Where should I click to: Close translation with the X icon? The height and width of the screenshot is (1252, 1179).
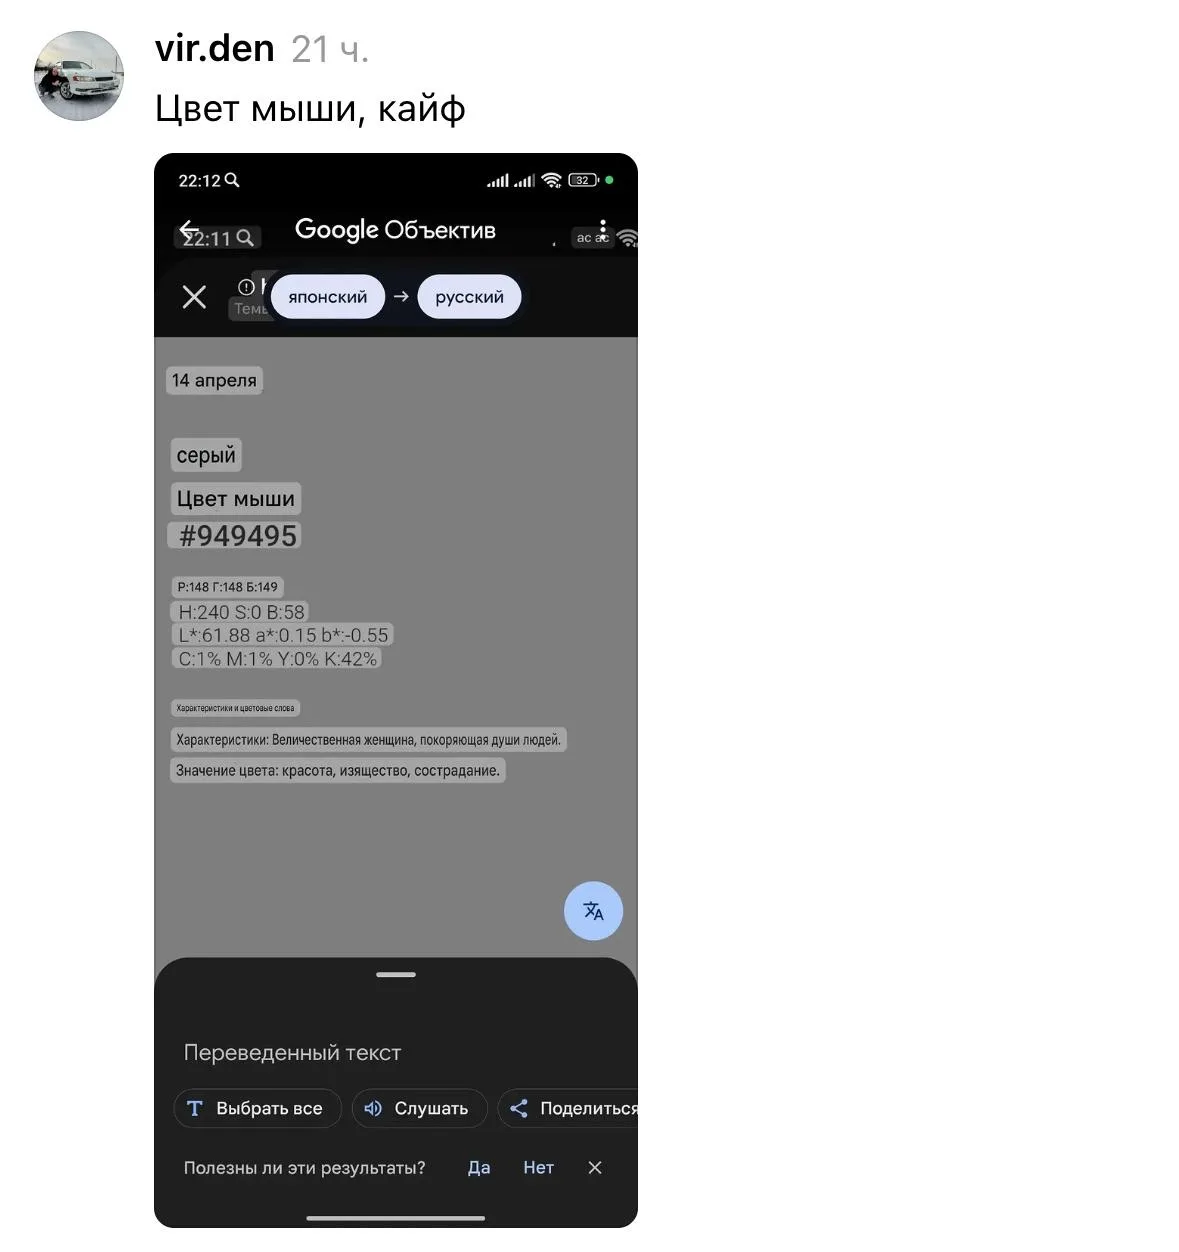pyautogui.click(x=194, y=297)
